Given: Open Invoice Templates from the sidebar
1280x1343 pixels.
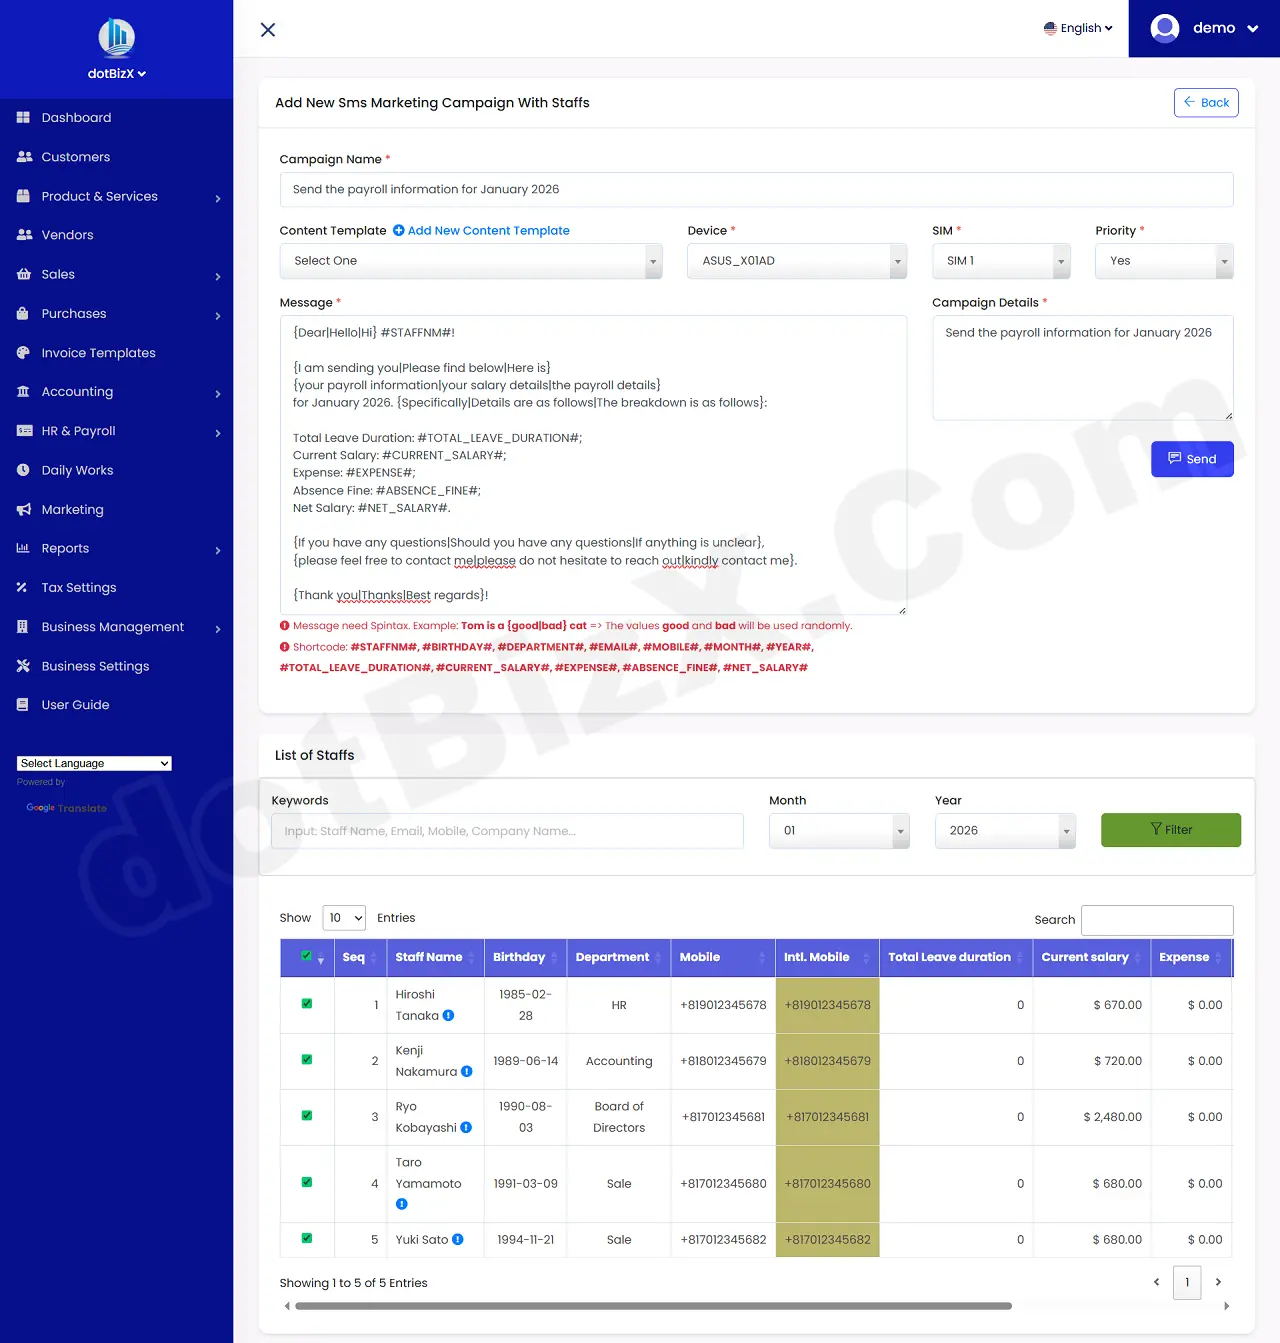Looking at the screenshot, I should 98,352.
